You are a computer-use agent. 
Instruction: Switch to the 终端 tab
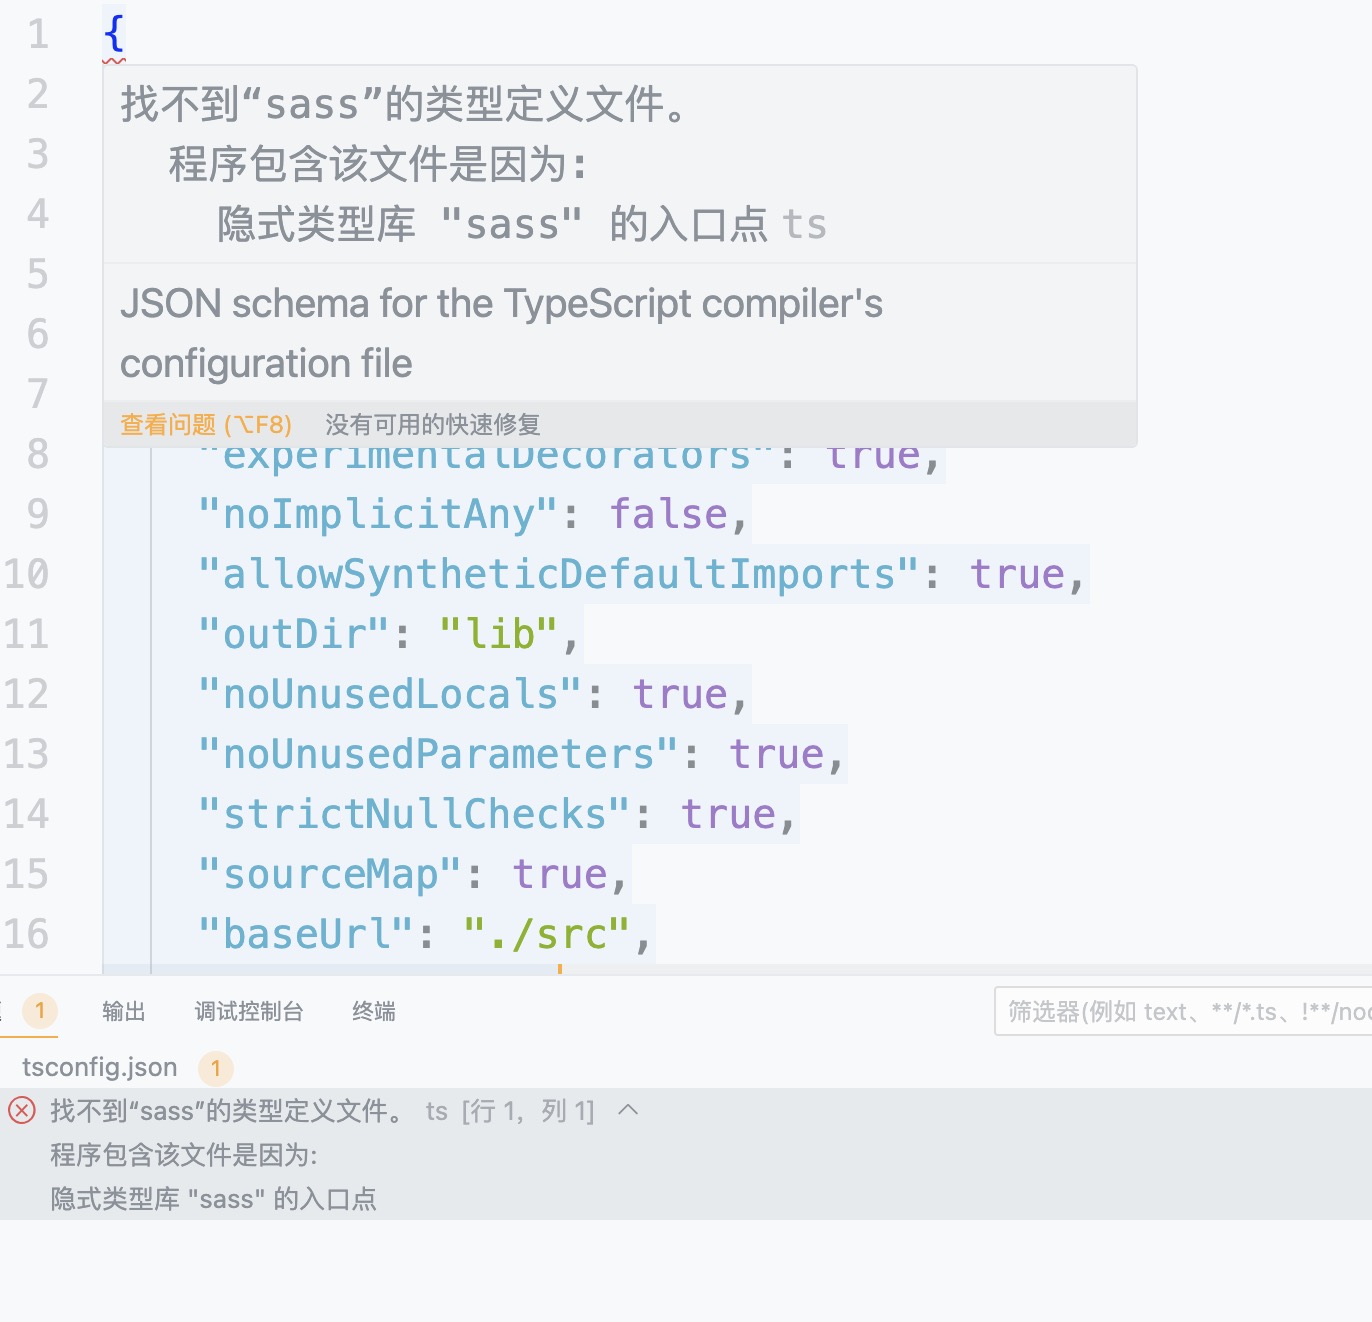coord(374,1011)
